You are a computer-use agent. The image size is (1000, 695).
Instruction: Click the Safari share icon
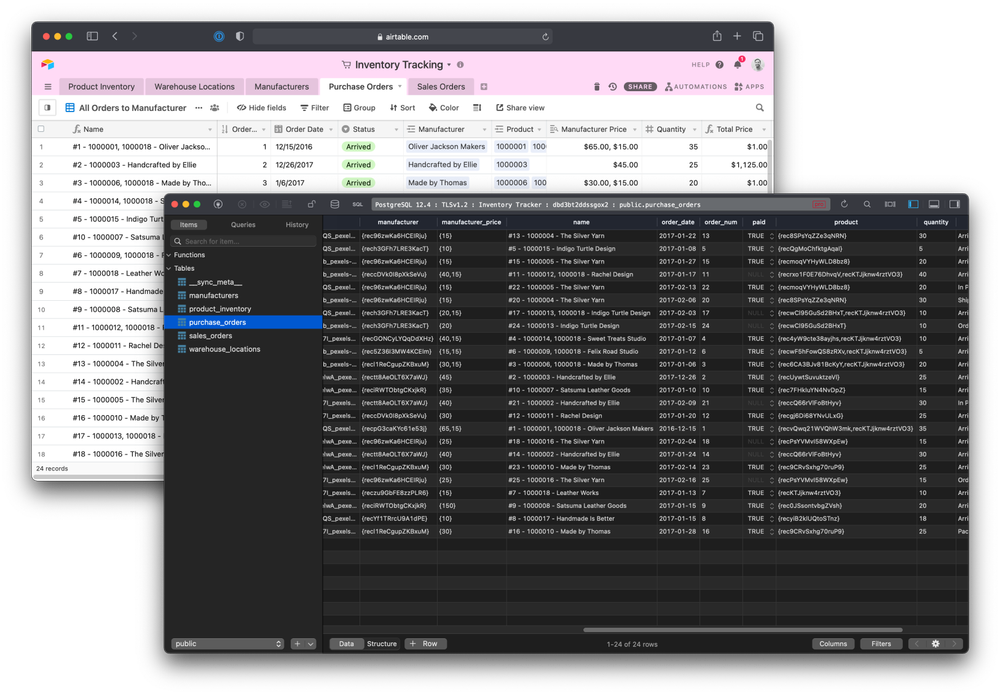tap(717, 36)
